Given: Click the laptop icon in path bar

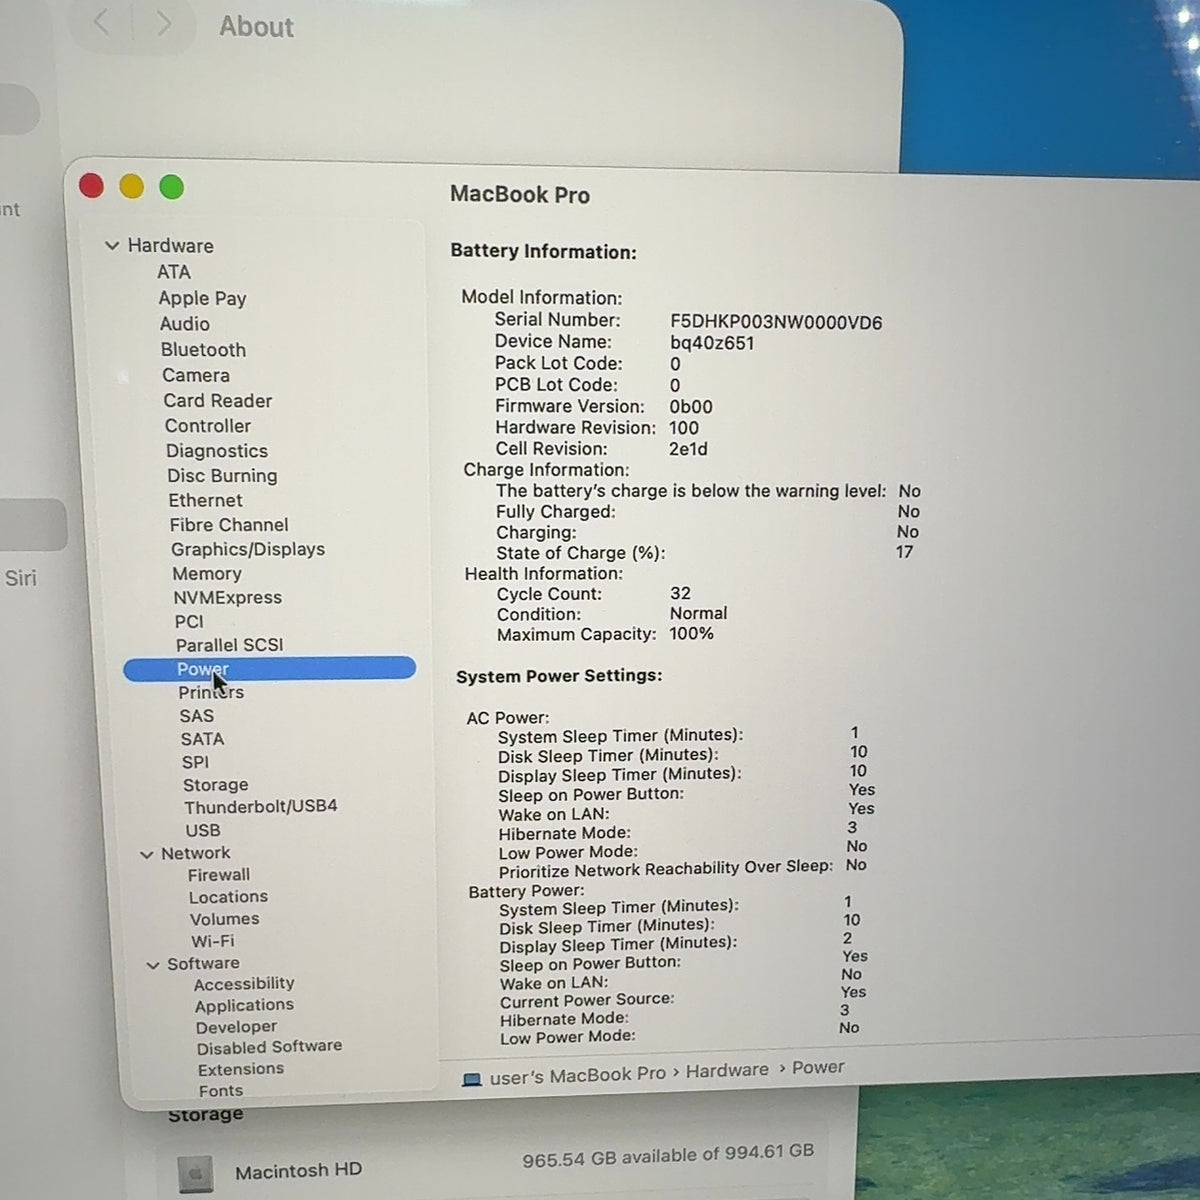Looking at the screenshot, I should click(472, 1080).
